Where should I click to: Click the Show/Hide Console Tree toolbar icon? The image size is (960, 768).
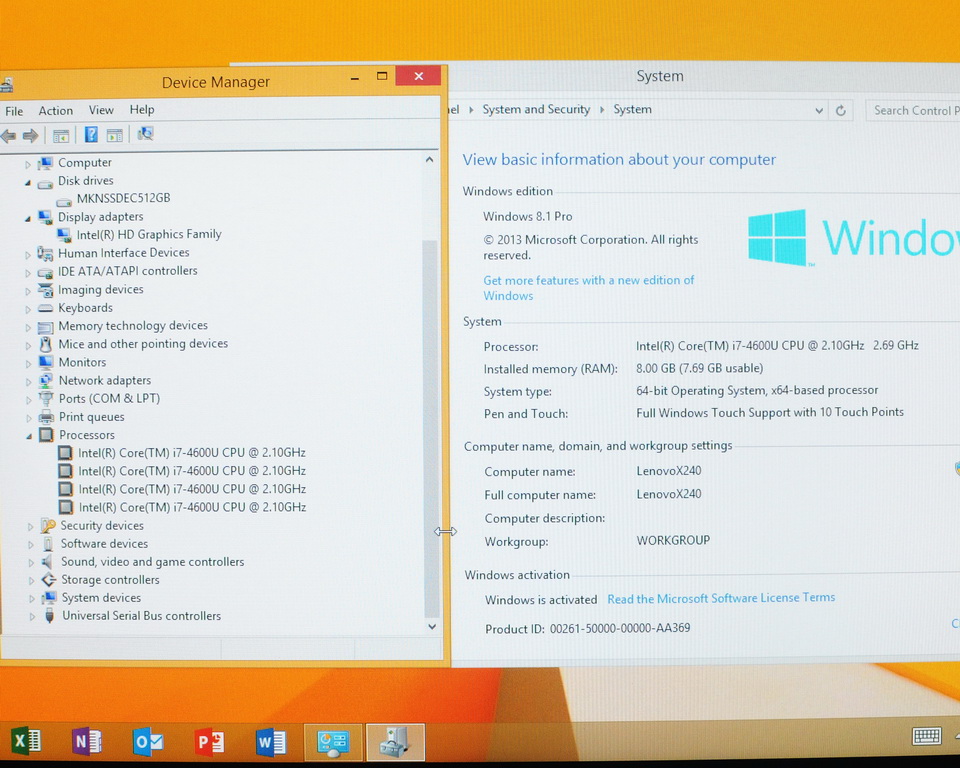(61, 135)
